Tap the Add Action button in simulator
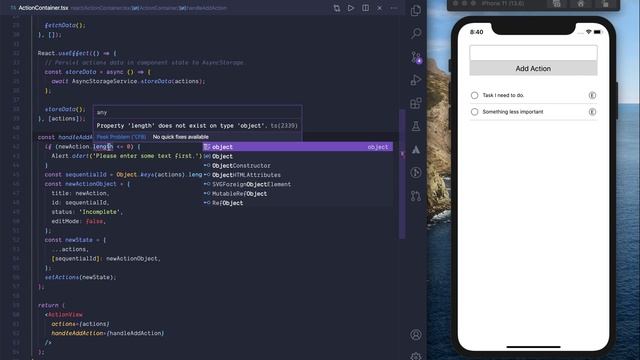Viewport: 640px width, 360px height. point(533,69)
